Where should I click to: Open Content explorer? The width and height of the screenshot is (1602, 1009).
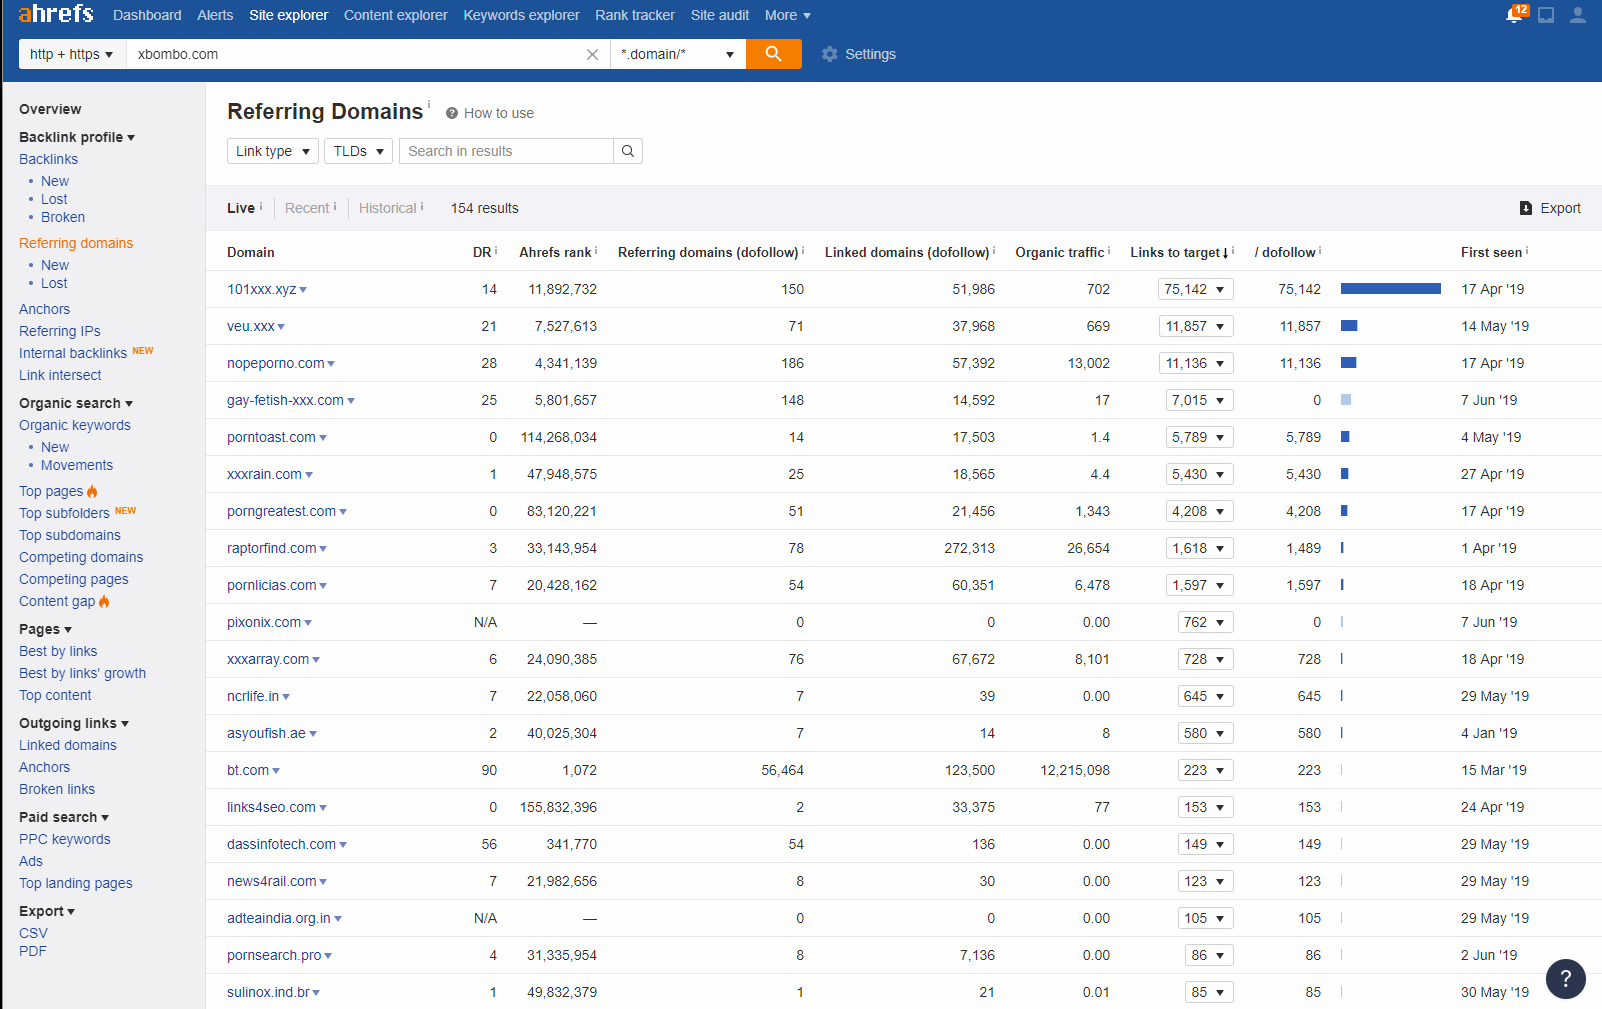tap(396, 15)
